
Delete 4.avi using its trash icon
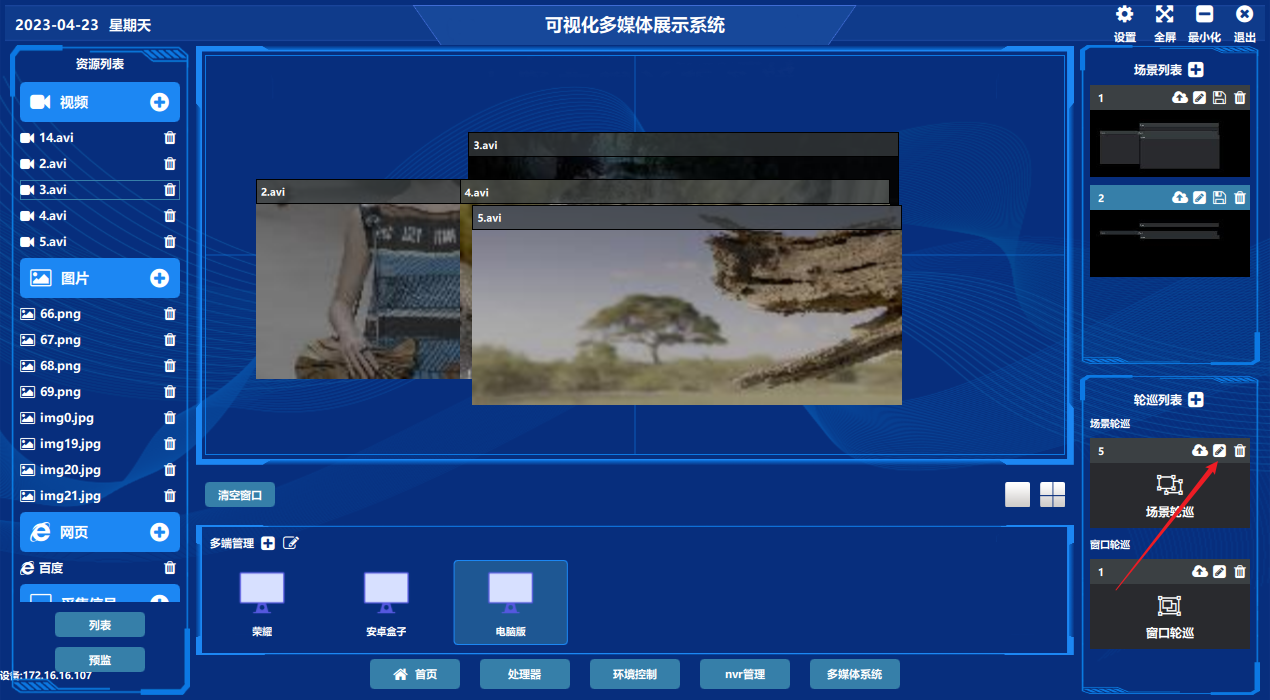[x=170, y=216]
